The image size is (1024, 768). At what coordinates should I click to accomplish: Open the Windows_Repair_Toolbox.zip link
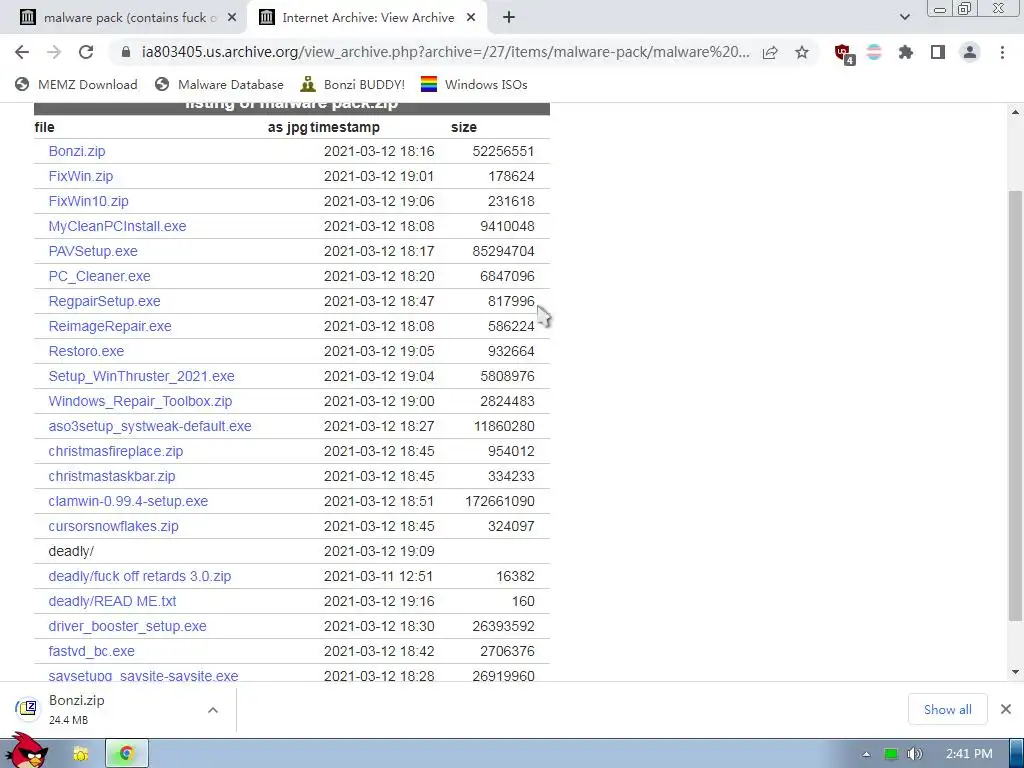click(x=140, y=402)
